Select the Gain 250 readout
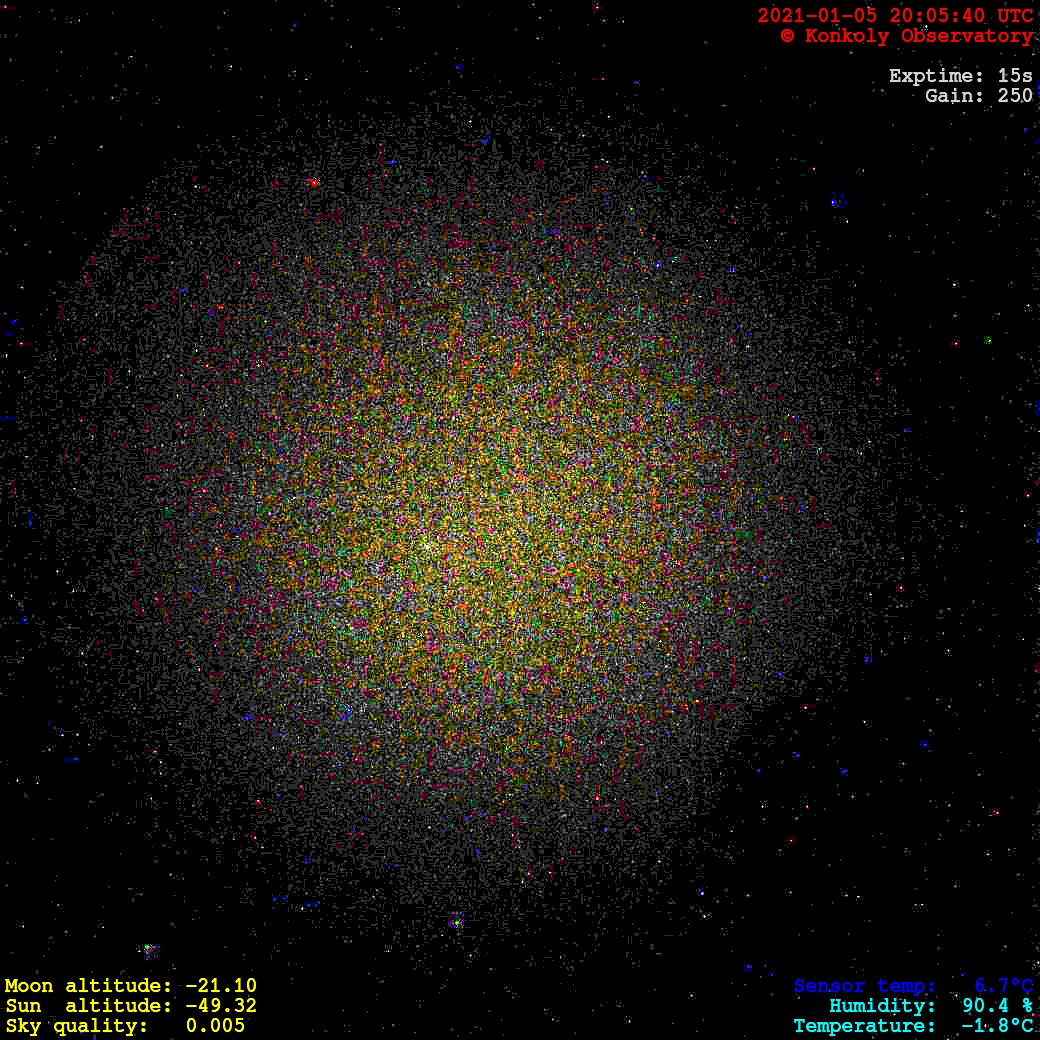 tap(978, 96)
